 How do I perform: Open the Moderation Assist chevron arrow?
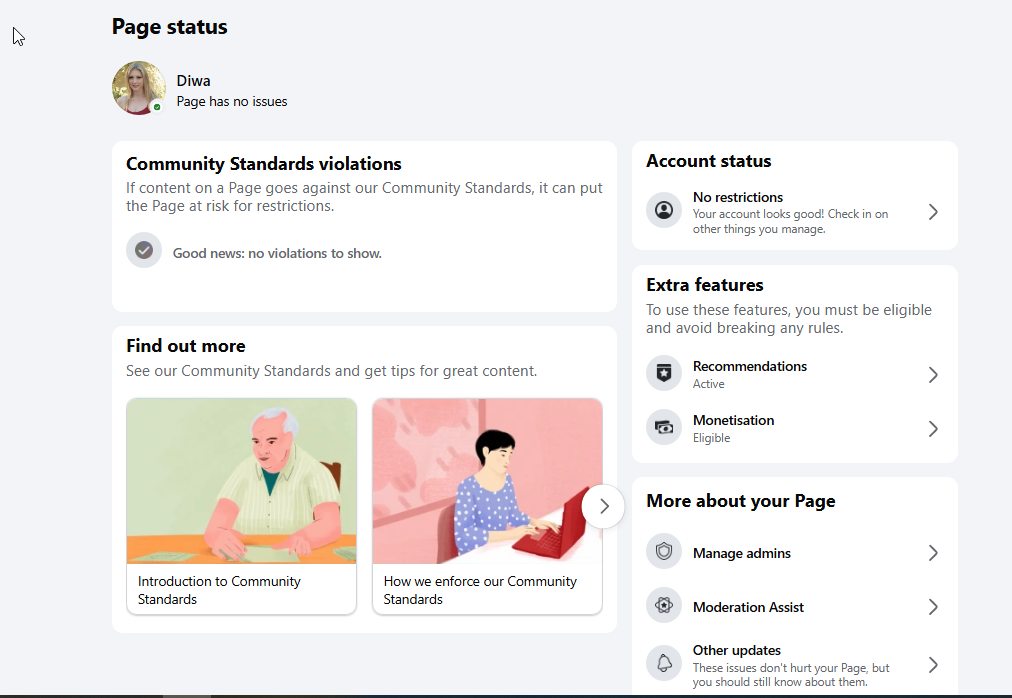tap(933, 607)
